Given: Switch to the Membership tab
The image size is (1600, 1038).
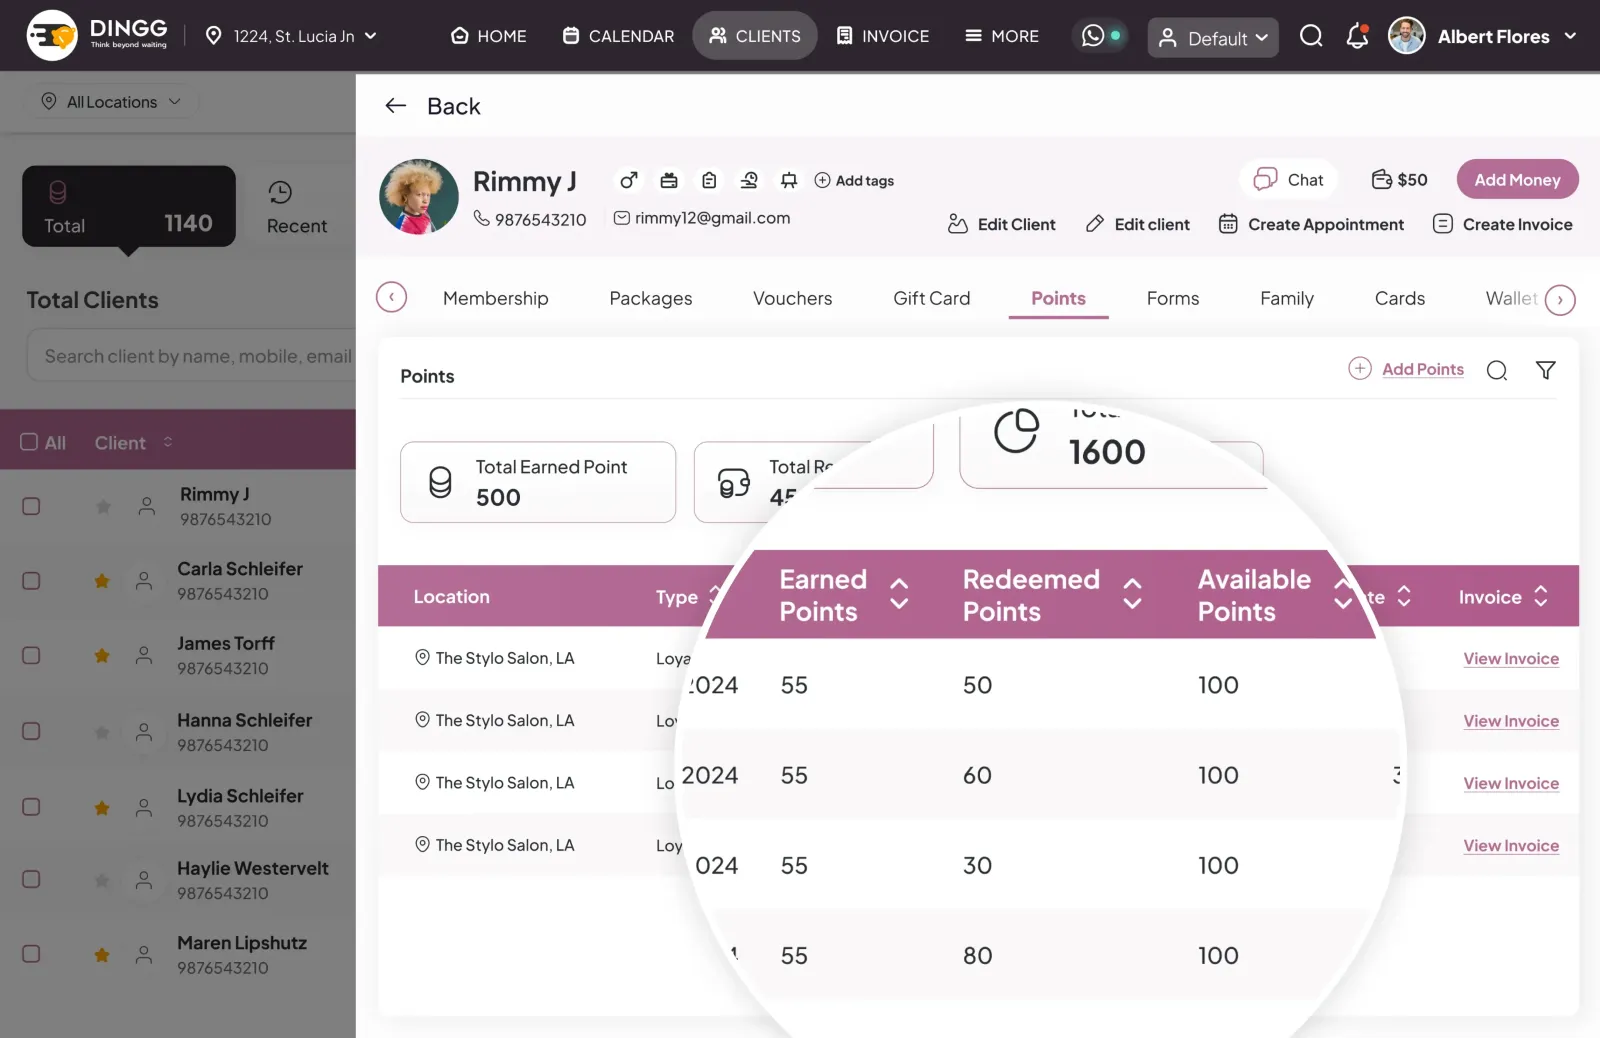Looking at the screenshot, I should [x=496, y=298].
